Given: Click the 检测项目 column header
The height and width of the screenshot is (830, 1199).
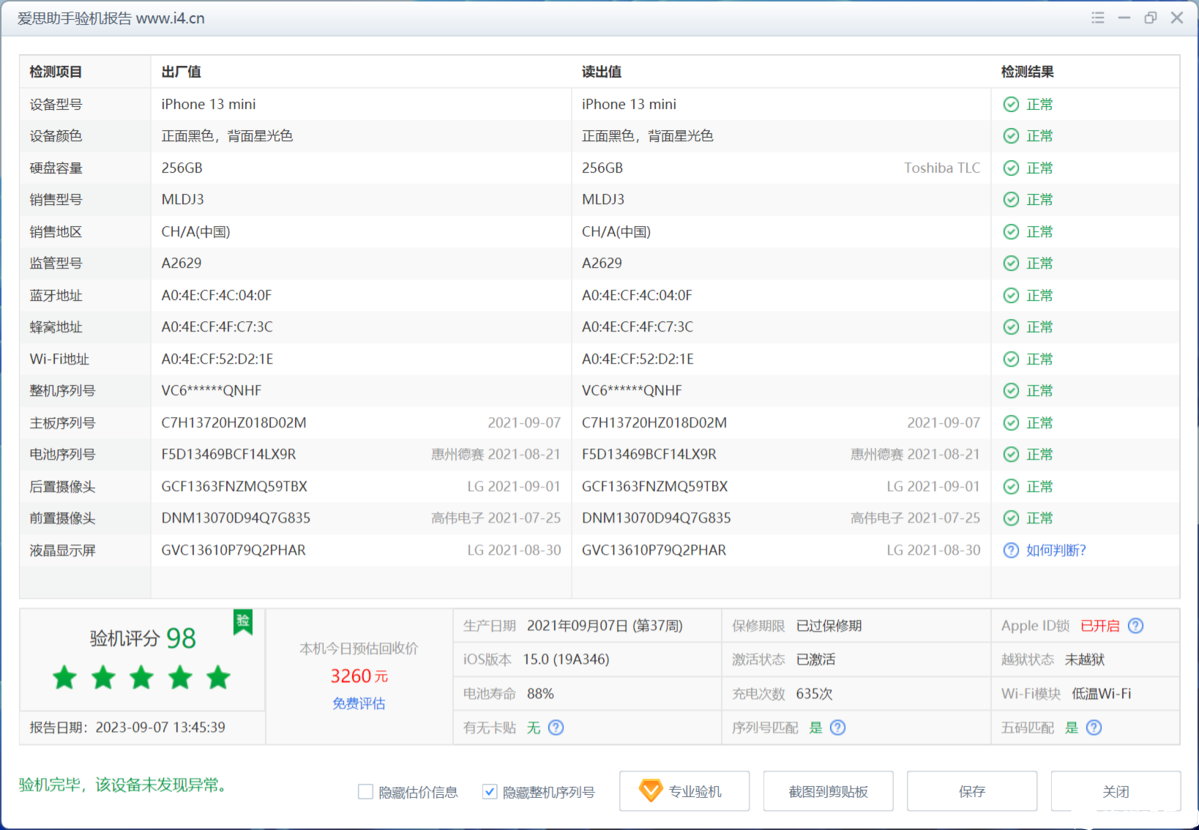Looking at the screenshot, I should 56,72.
